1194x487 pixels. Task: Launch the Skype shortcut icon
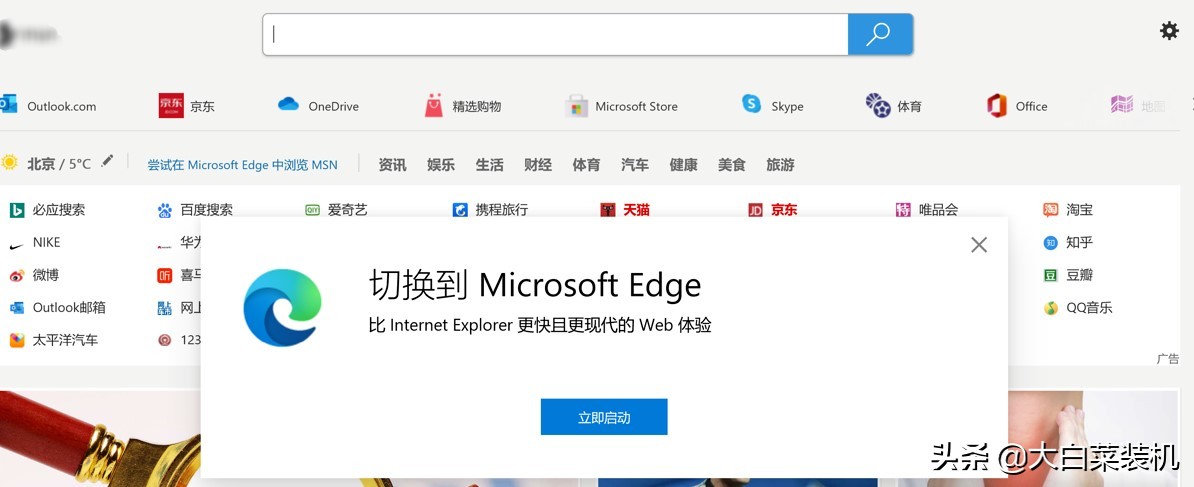751,105
